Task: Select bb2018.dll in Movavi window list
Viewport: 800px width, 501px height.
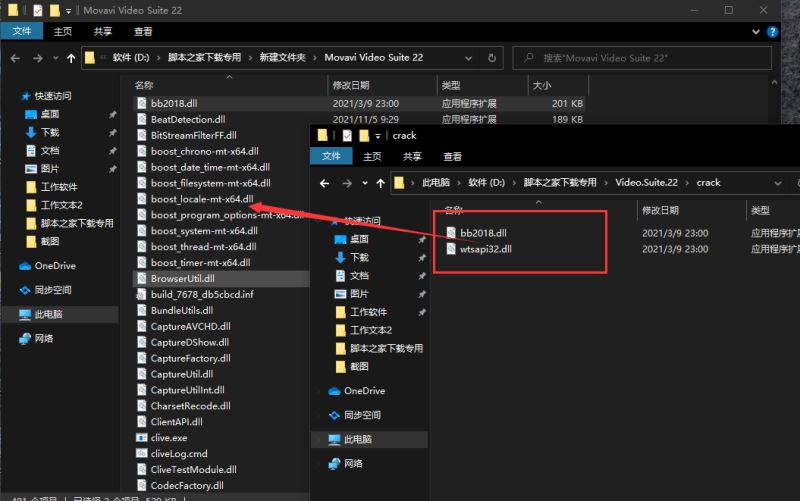Action: 174,104
